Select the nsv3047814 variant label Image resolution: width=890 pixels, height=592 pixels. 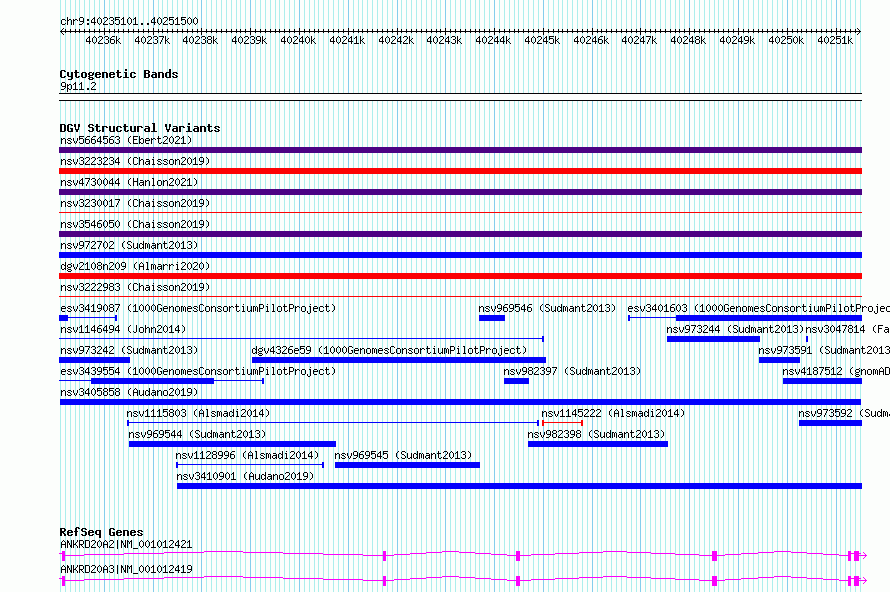(847, 329)
